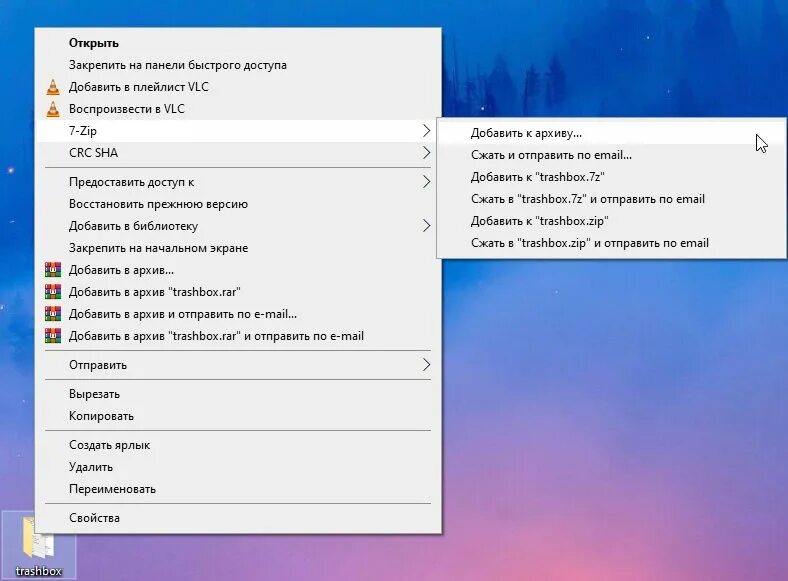Expand 'Предоставить доступ к' submenu arrow
788x581 pixels.
(x=426, y=182)
